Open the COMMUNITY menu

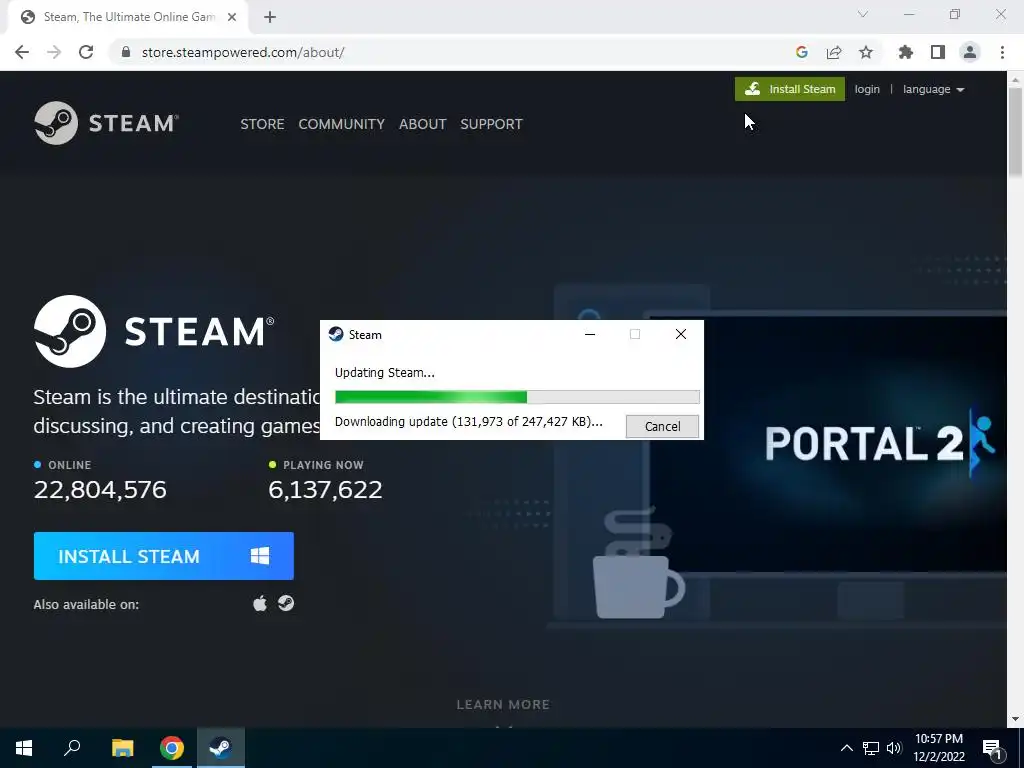(x=342, y=124)
